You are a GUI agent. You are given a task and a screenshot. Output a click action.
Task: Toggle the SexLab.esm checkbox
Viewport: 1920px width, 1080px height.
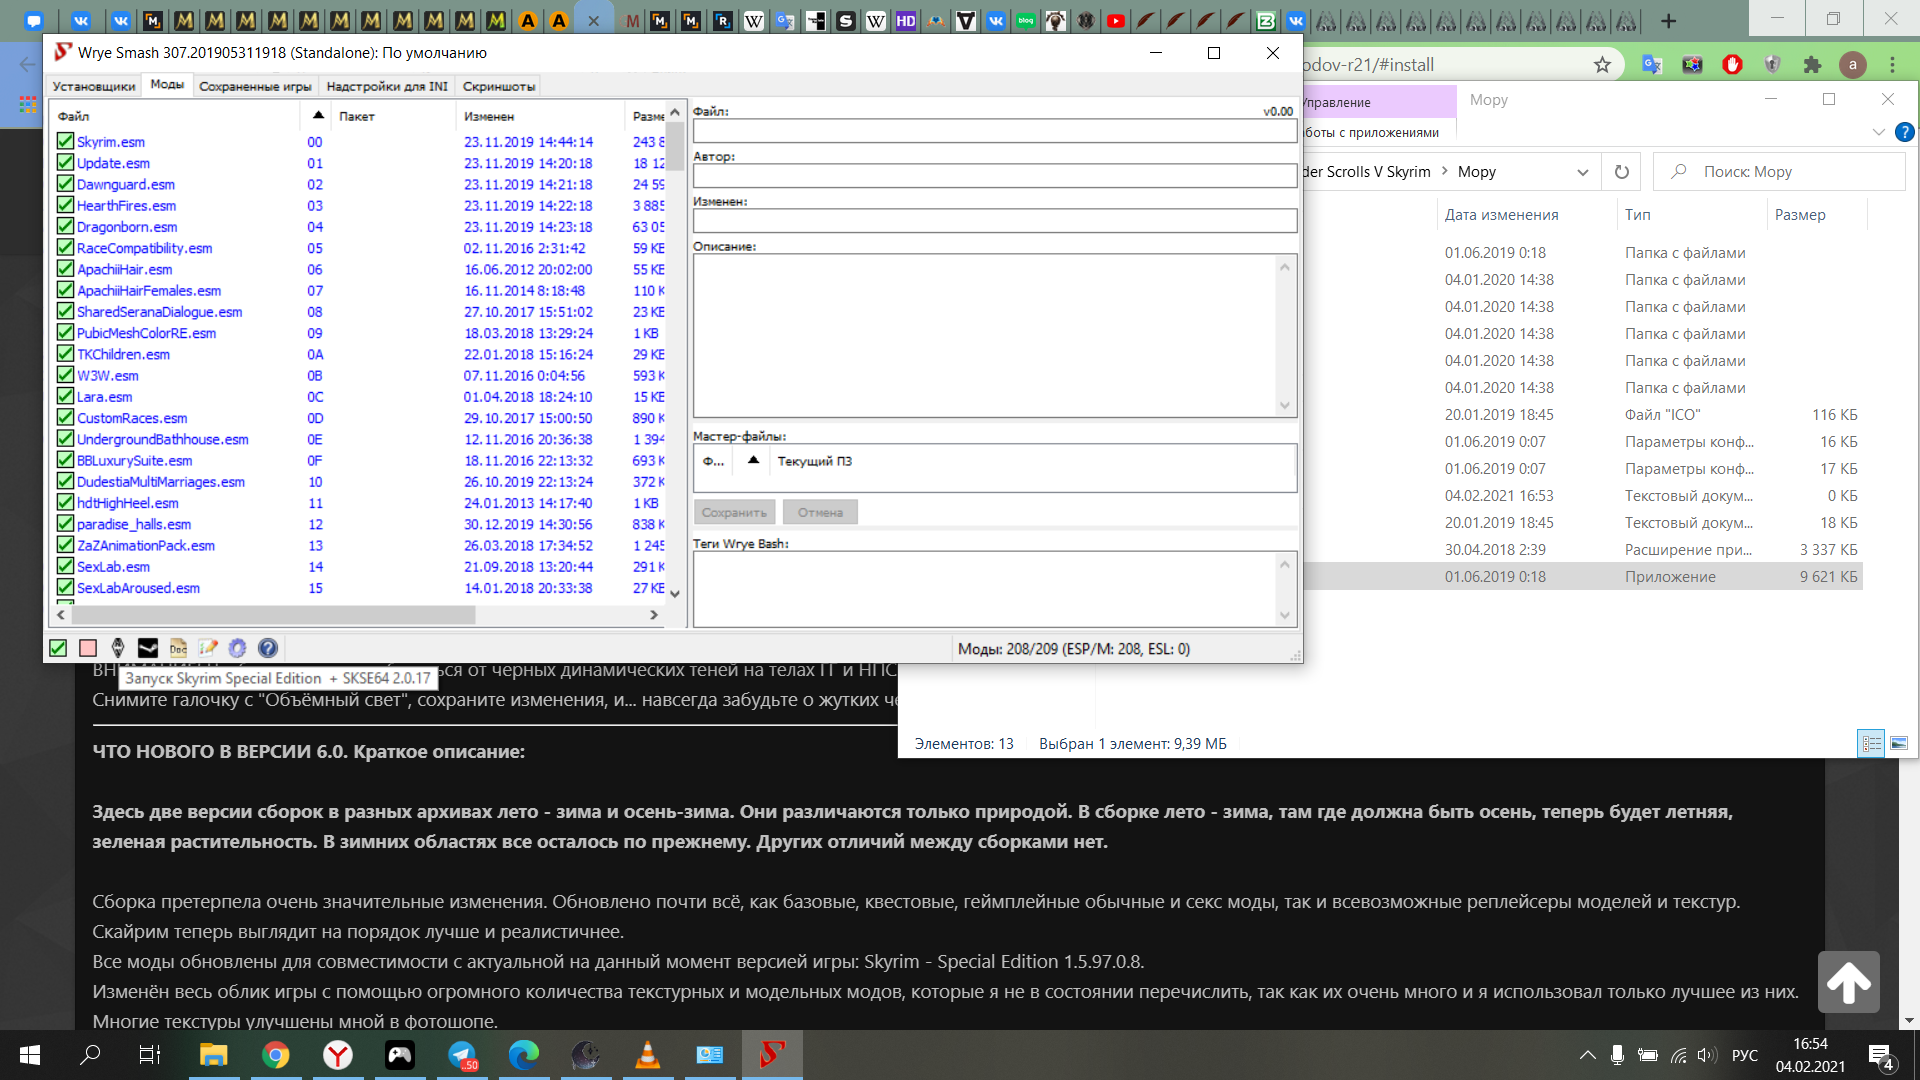pyautogui.click(x=65, y=567)
